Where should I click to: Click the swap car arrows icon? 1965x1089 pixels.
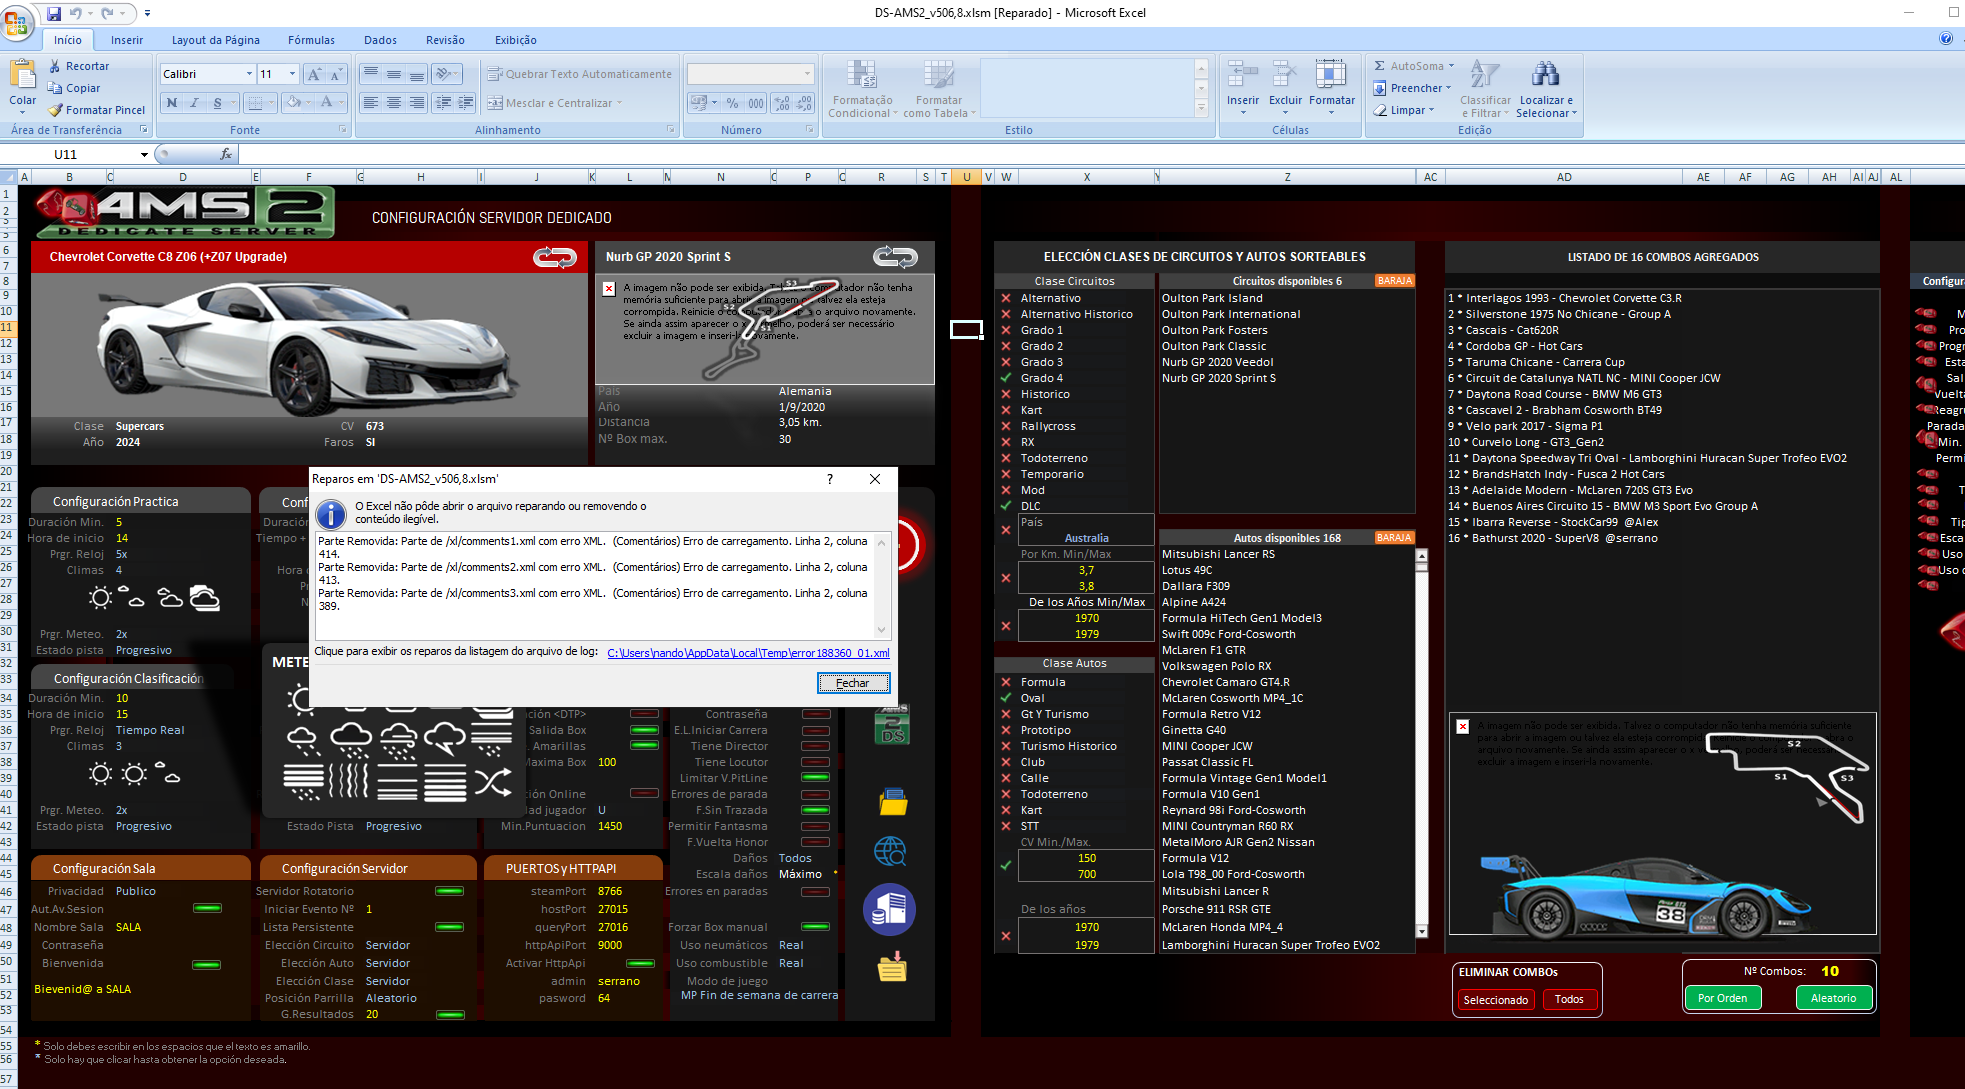pos(554,257)
